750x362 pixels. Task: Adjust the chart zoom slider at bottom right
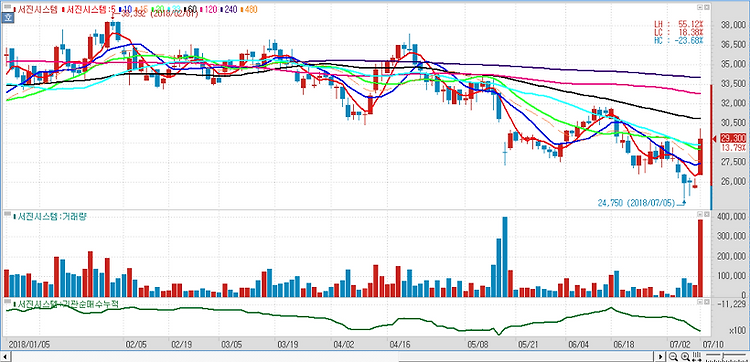pos(727,356)
